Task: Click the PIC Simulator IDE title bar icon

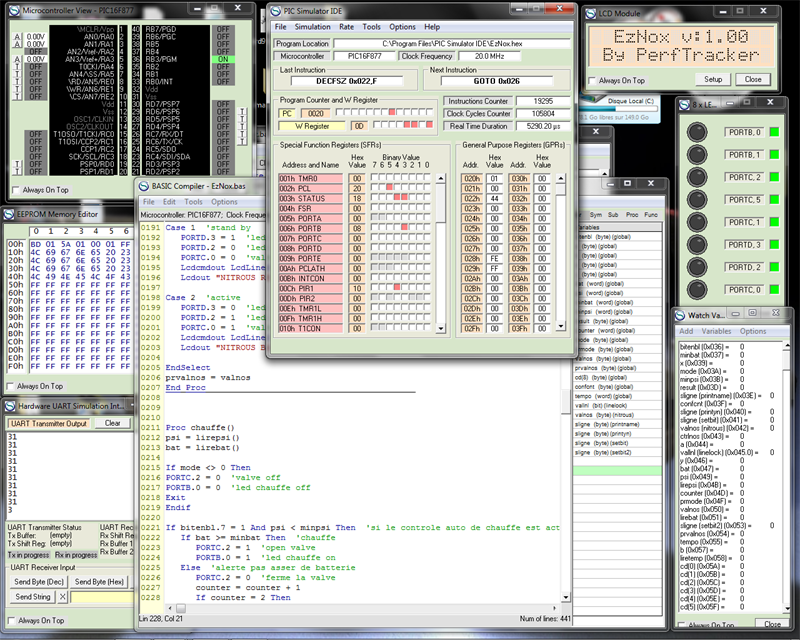Action: tap(274, 9)
